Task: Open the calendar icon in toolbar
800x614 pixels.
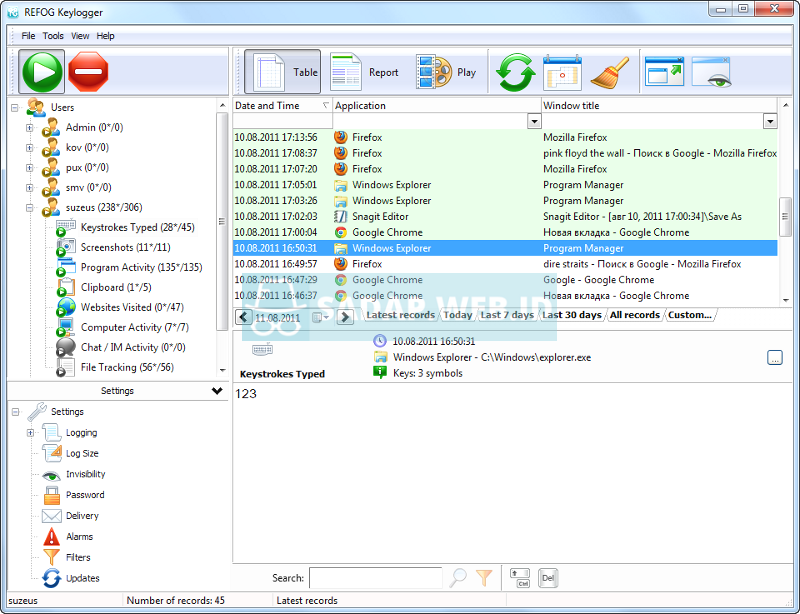Action: [562, 72]
